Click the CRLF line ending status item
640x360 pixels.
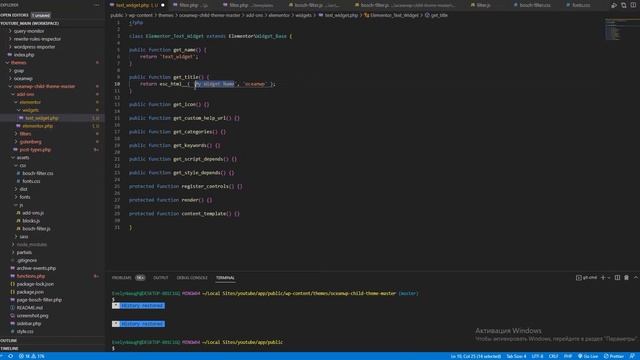(x=553, y=356)
